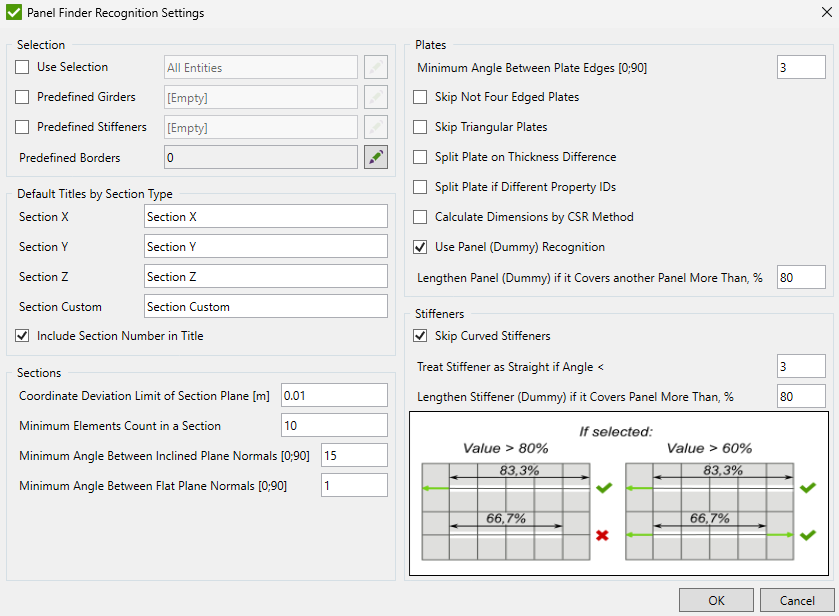
Task: Click the pencil icon beside Predefined Stiffeners
Action: (375, 127)
